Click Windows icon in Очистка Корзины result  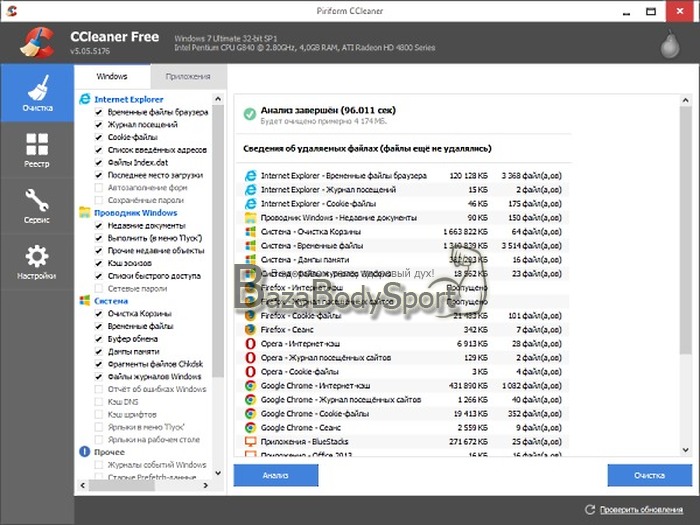point(250,231)
